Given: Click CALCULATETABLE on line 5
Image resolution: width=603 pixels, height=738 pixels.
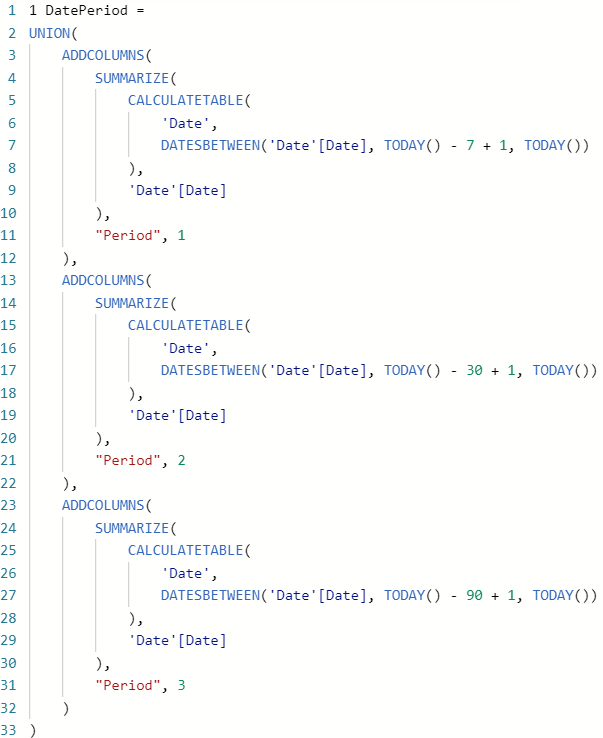Looking at the screenshot, I should (x=185, y=100).
